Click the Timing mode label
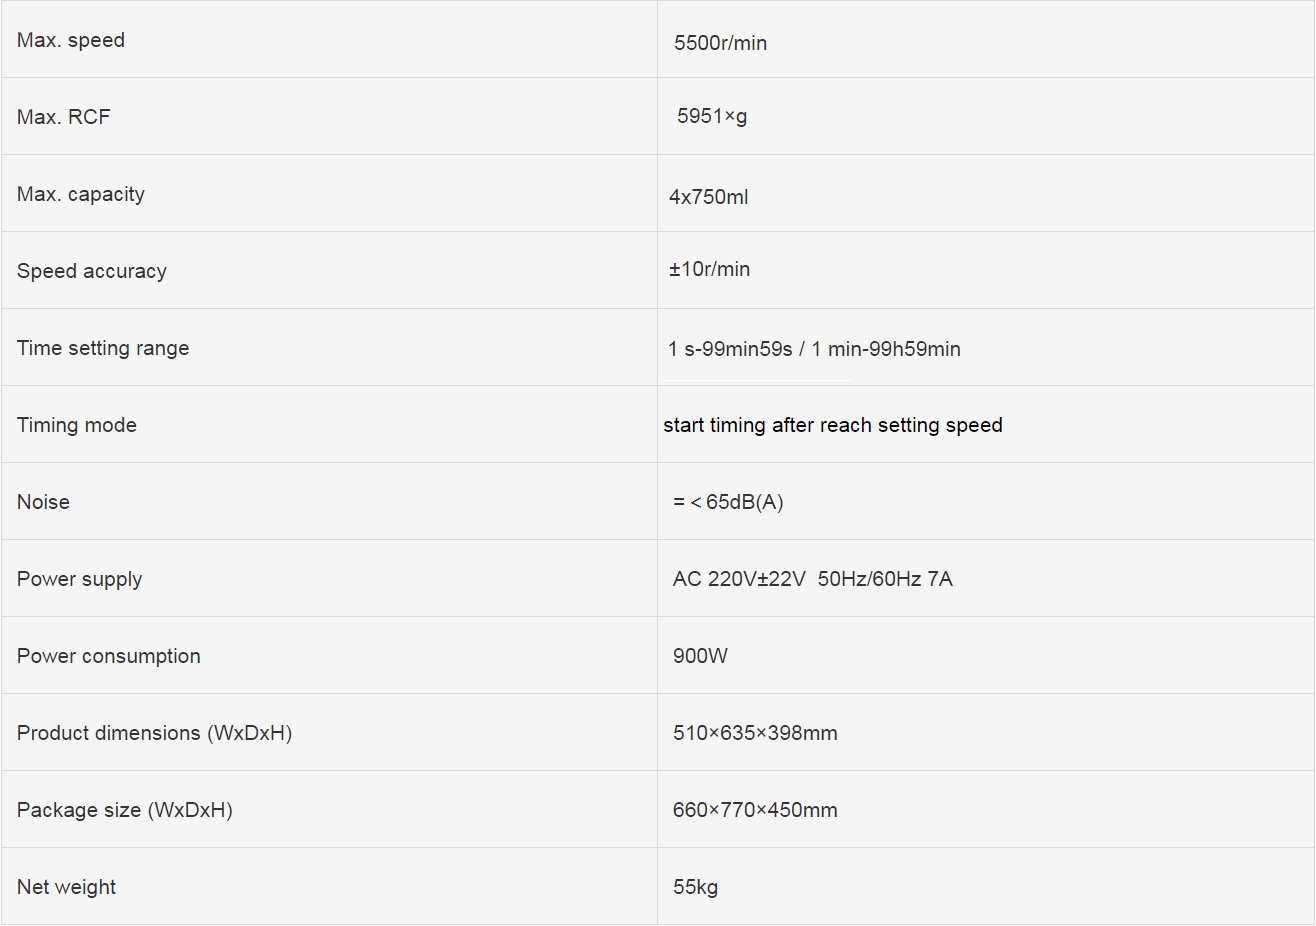This screenshot has width=1316, height=926. tap(77, 425)
